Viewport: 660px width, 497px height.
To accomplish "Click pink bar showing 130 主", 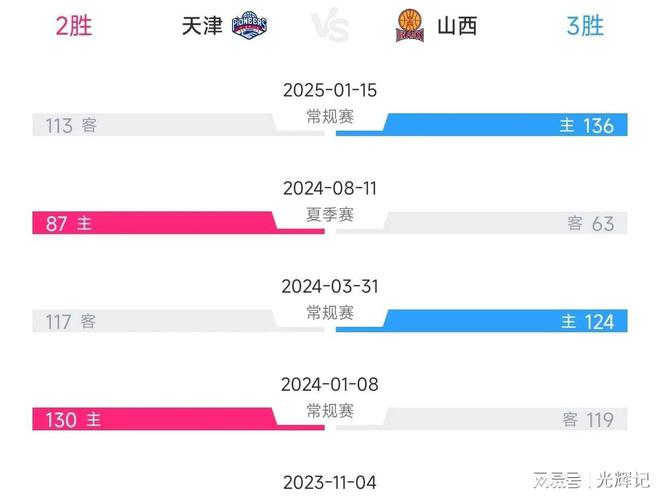I will 178,419.
